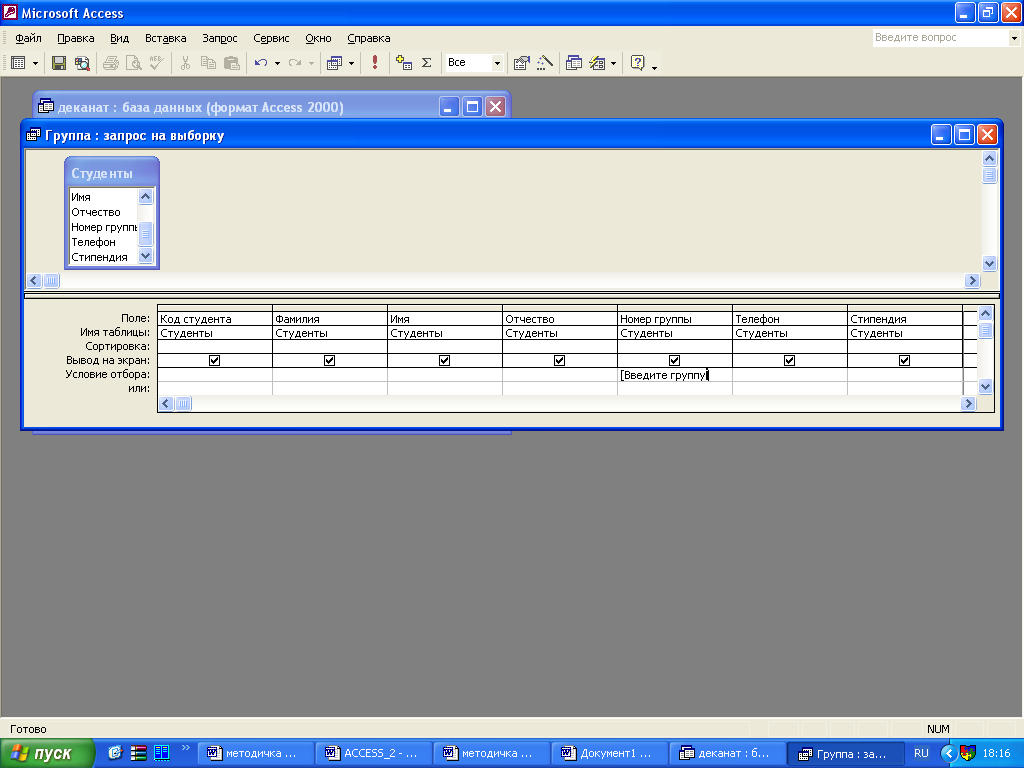Screen dimensions: 1024x768
Task: Open the Справка menu
Action: (x=368, y=38)
